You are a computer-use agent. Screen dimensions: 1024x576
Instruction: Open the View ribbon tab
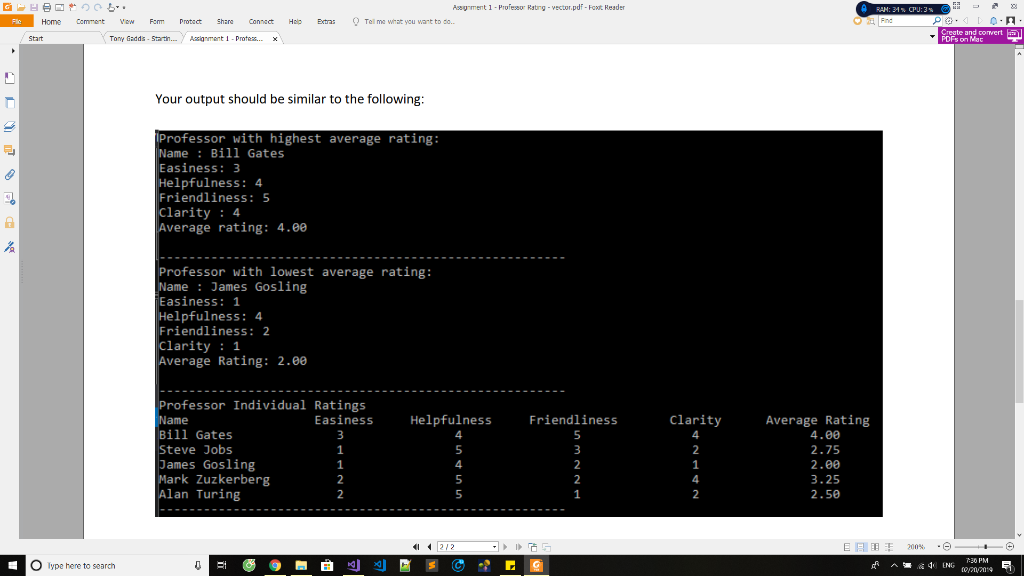[x=127, y=22]
